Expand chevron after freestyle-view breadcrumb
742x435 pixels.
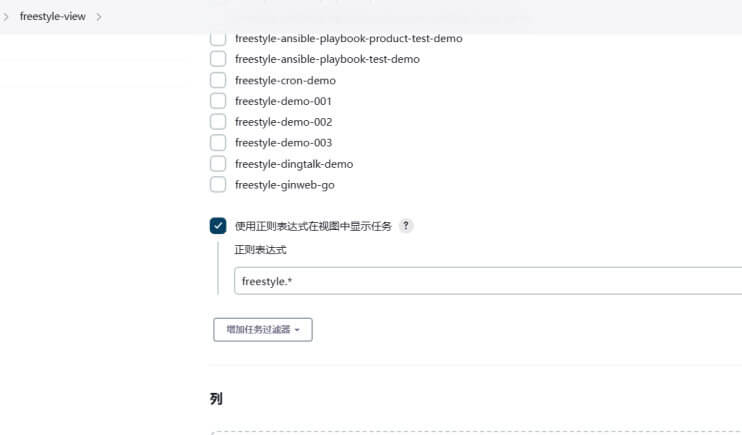98,17
